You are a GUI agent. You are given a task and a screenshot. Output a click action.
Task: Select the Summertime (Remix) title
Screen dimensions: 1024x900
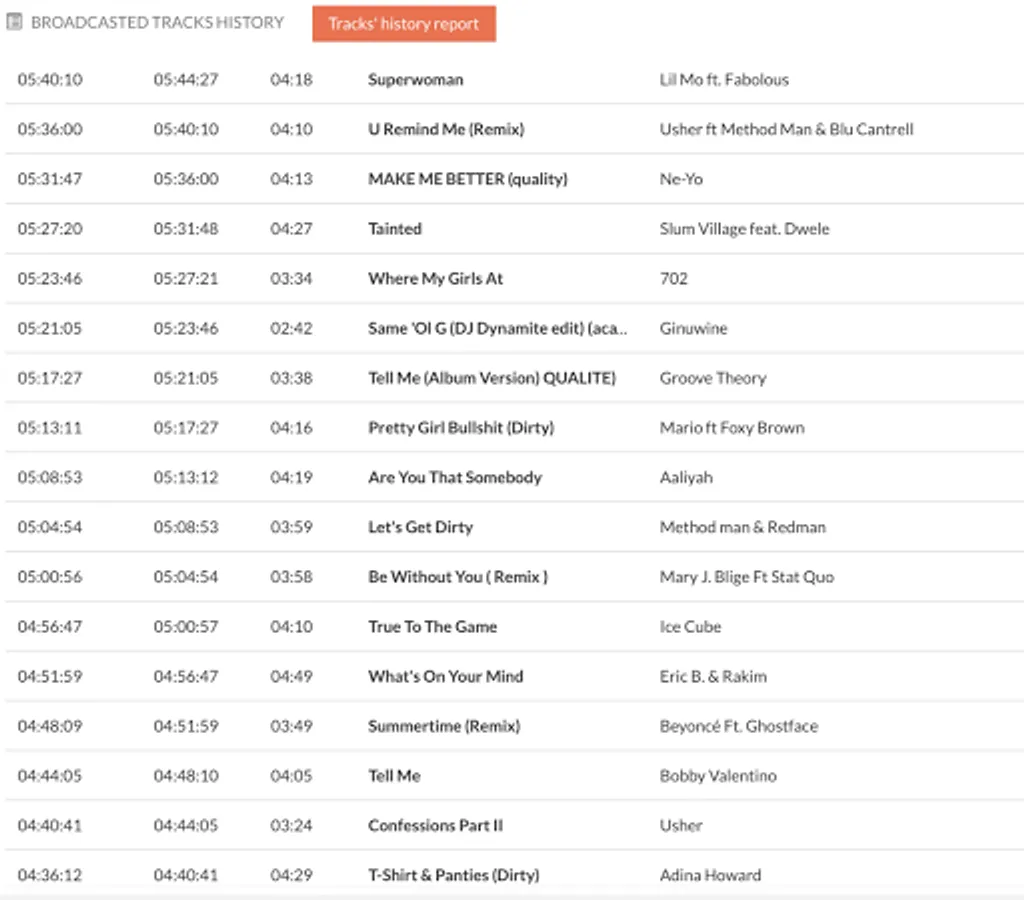click(x=444, y=726)
